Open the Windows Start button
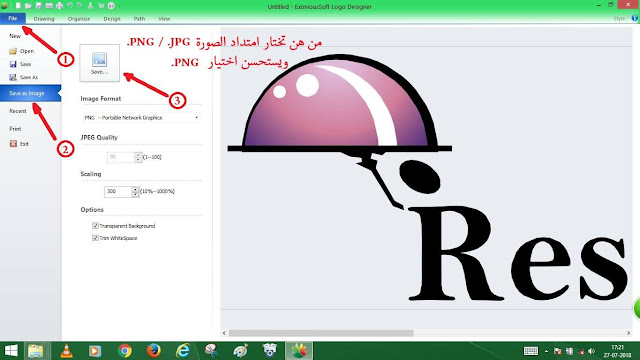Viewport: 640px width, 360px height. pos(11,351)
